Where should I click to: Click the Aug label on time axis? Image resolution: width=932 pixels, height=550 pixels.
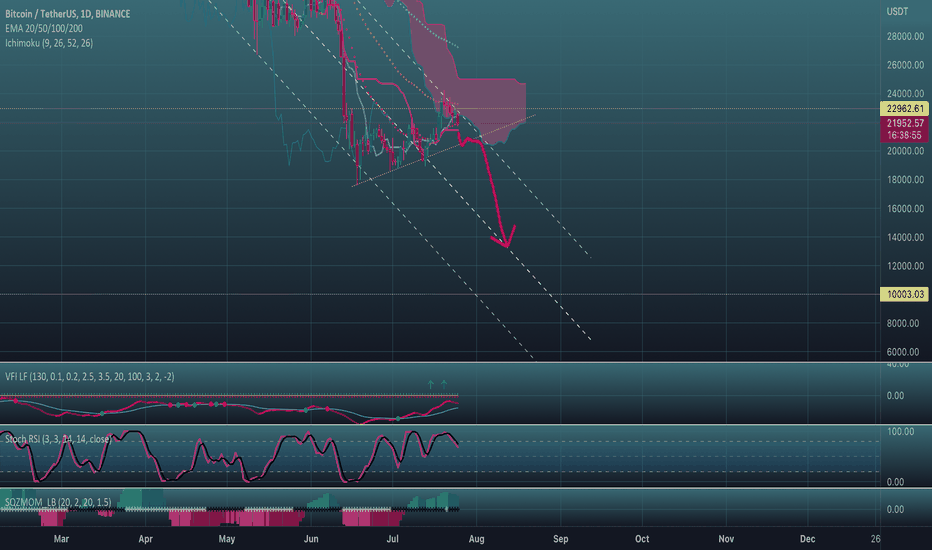pyautogui.click(x=476, y=539)
